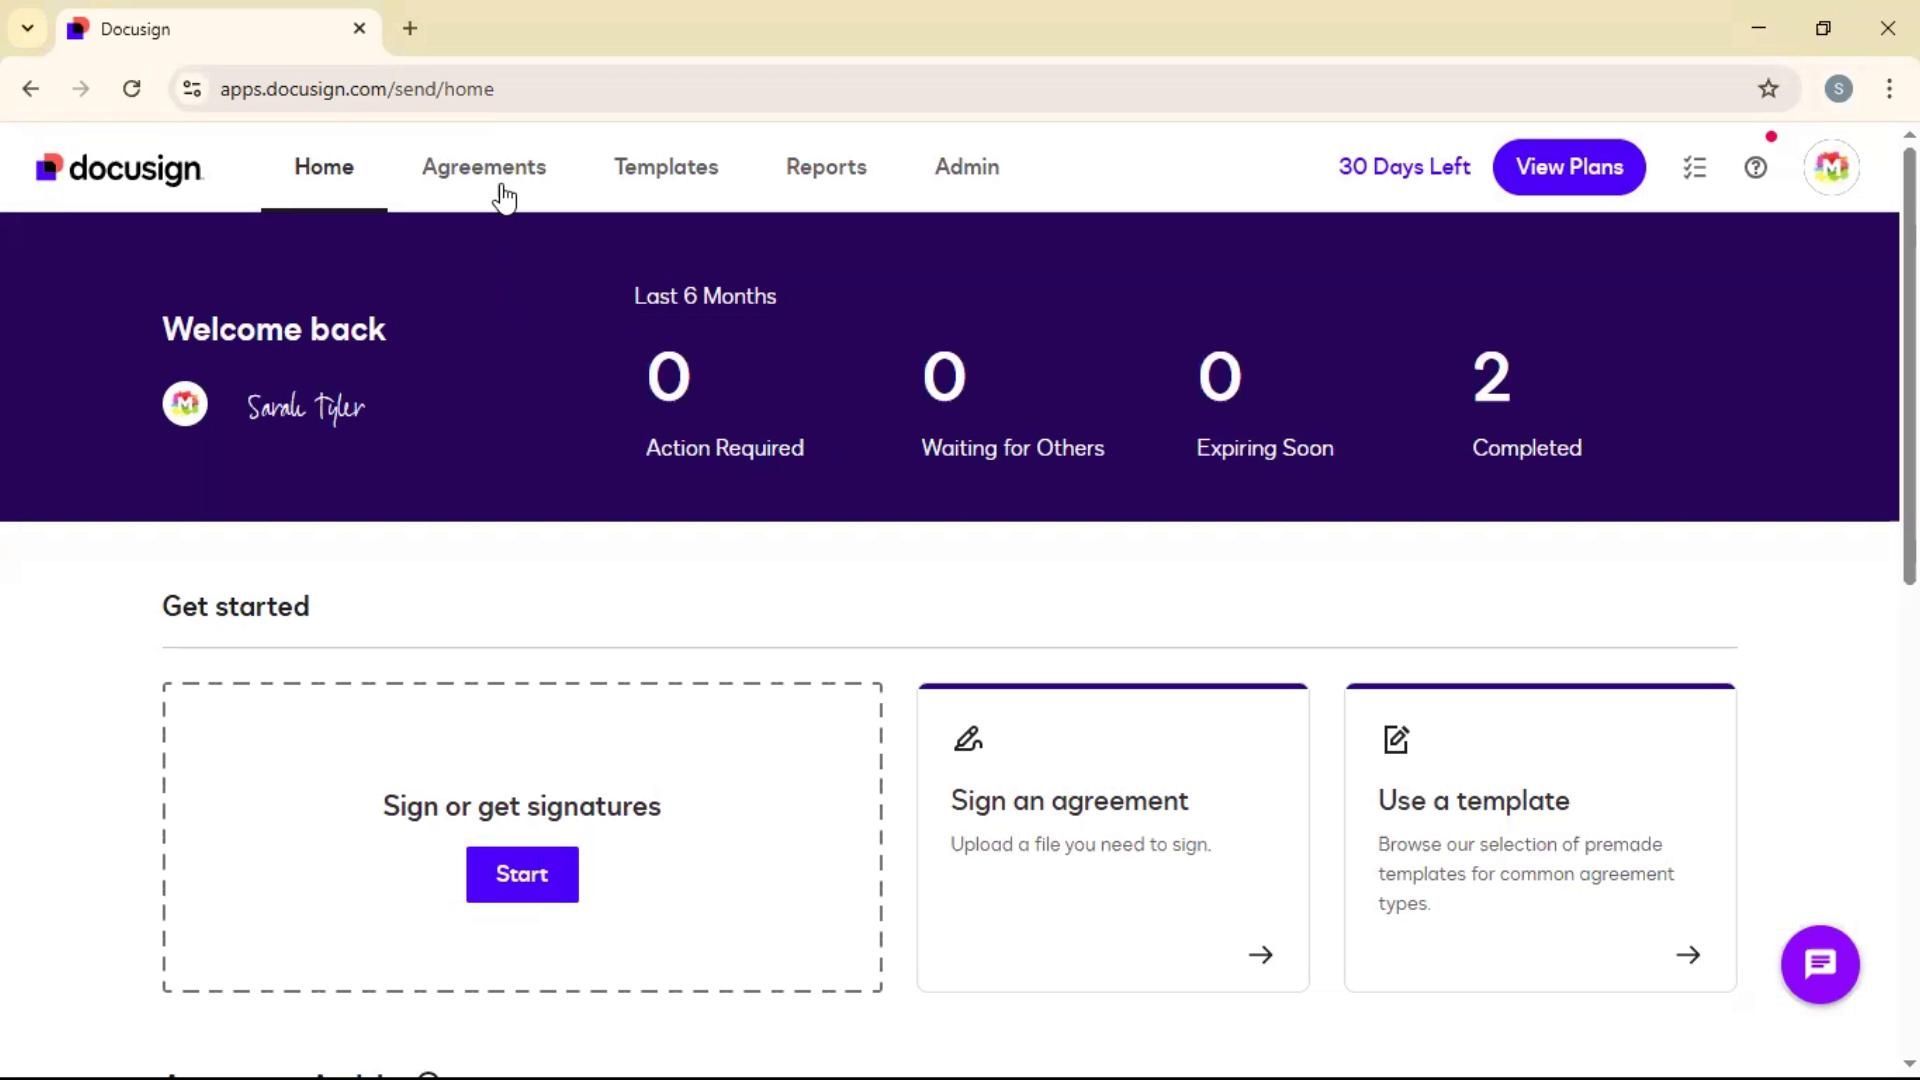This screenshot has height=1080, width=1920.
Task: Open the 30 Days Left link
Action: point(1404,167)
